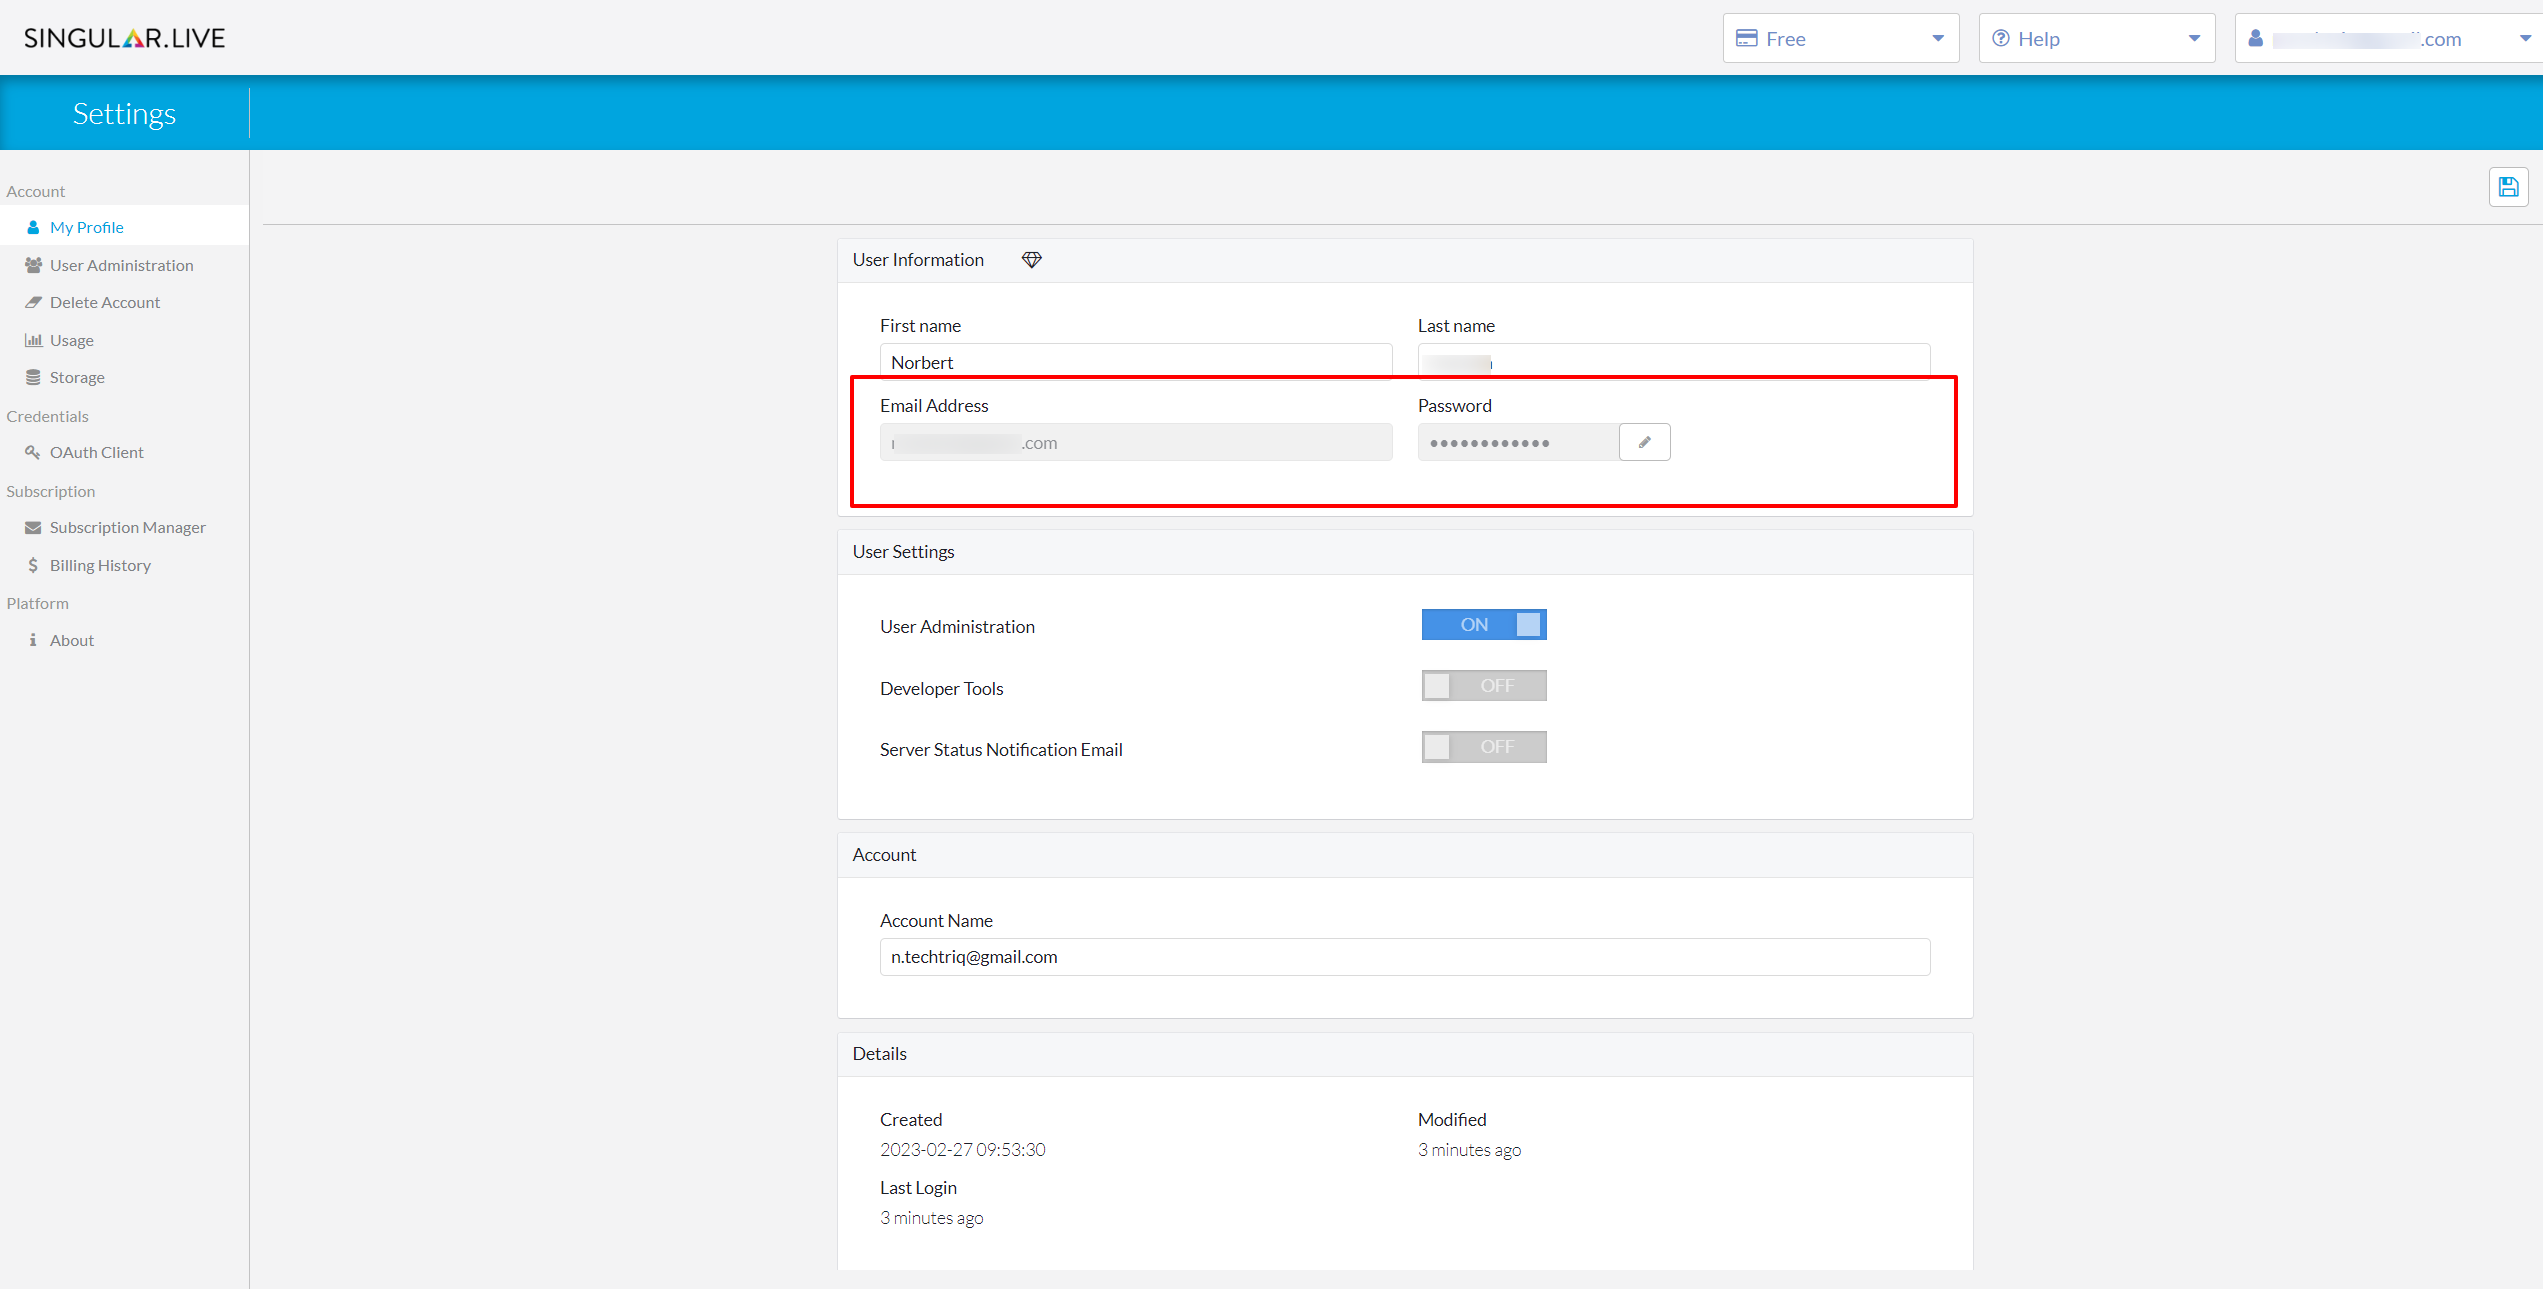Open the Delete Account page

click(x=104, y=302)
